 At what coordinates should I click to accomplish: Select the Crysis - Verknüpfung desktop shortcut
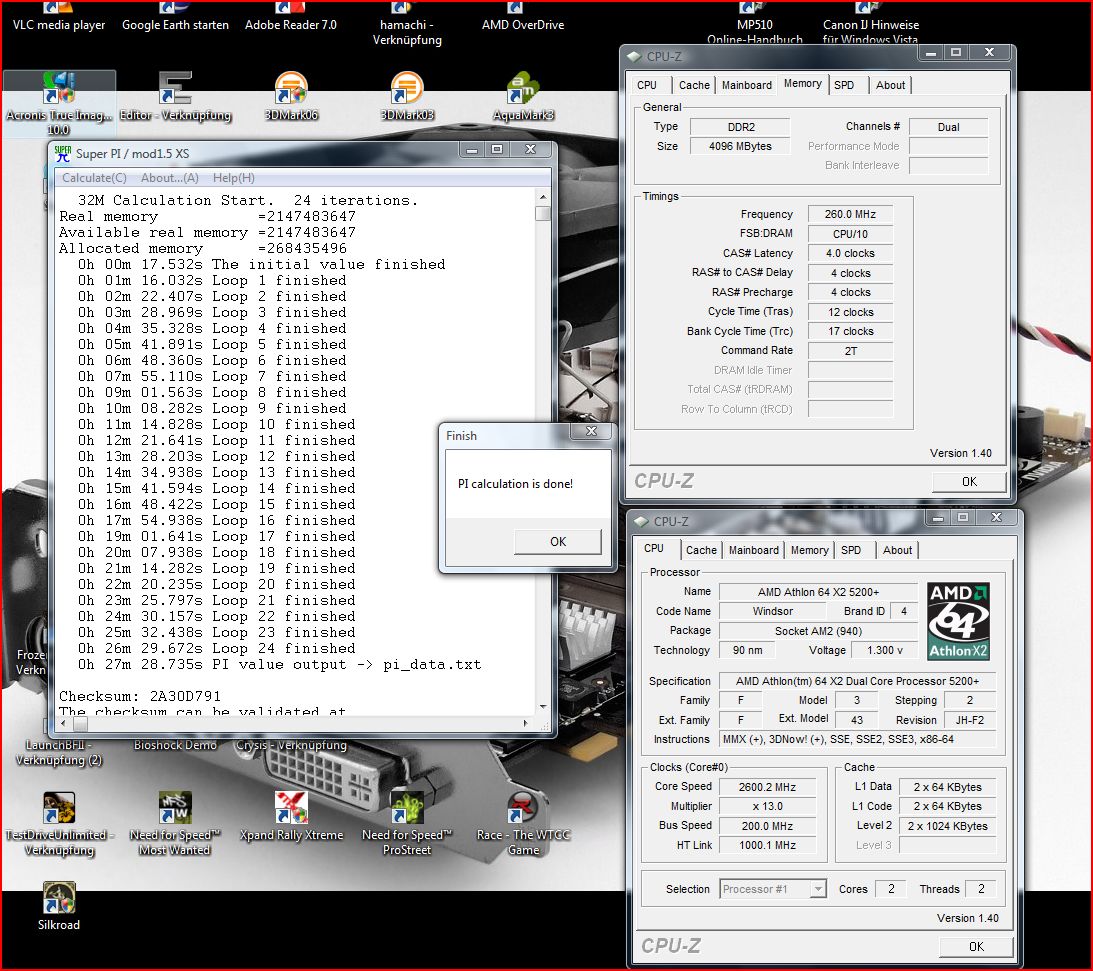coord(291,745)
